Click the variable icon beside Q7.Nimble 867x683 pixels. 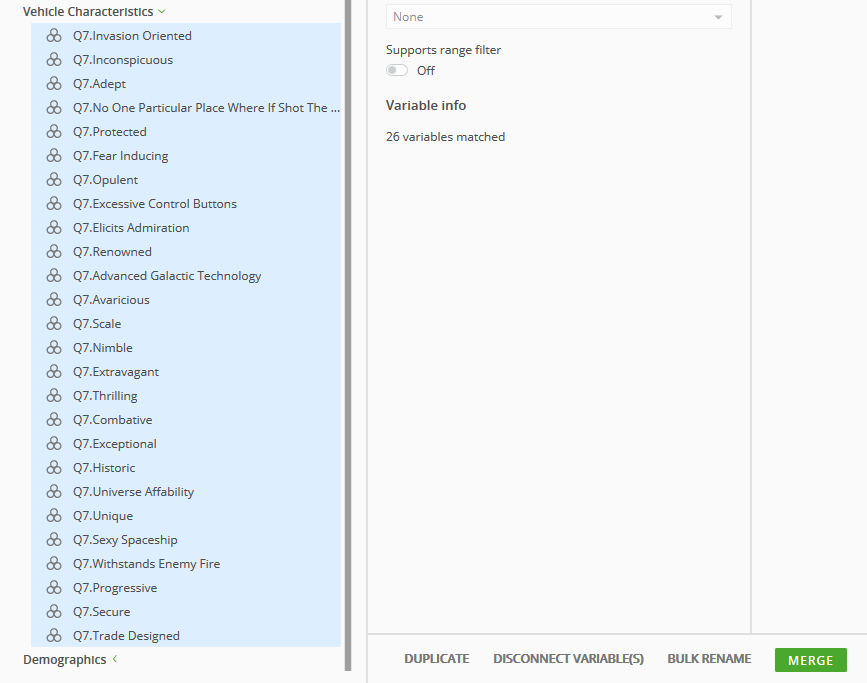(x=54, y=347)
